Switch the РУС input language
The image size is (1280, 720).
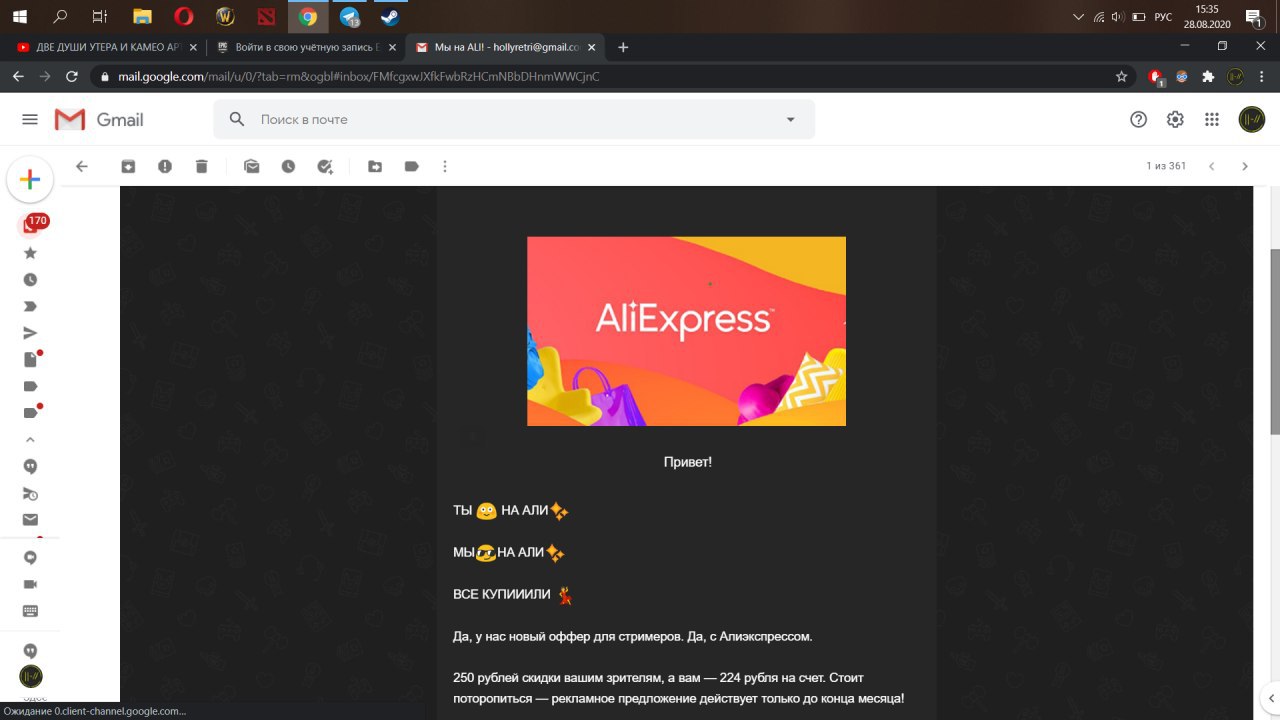[1163, 16]
